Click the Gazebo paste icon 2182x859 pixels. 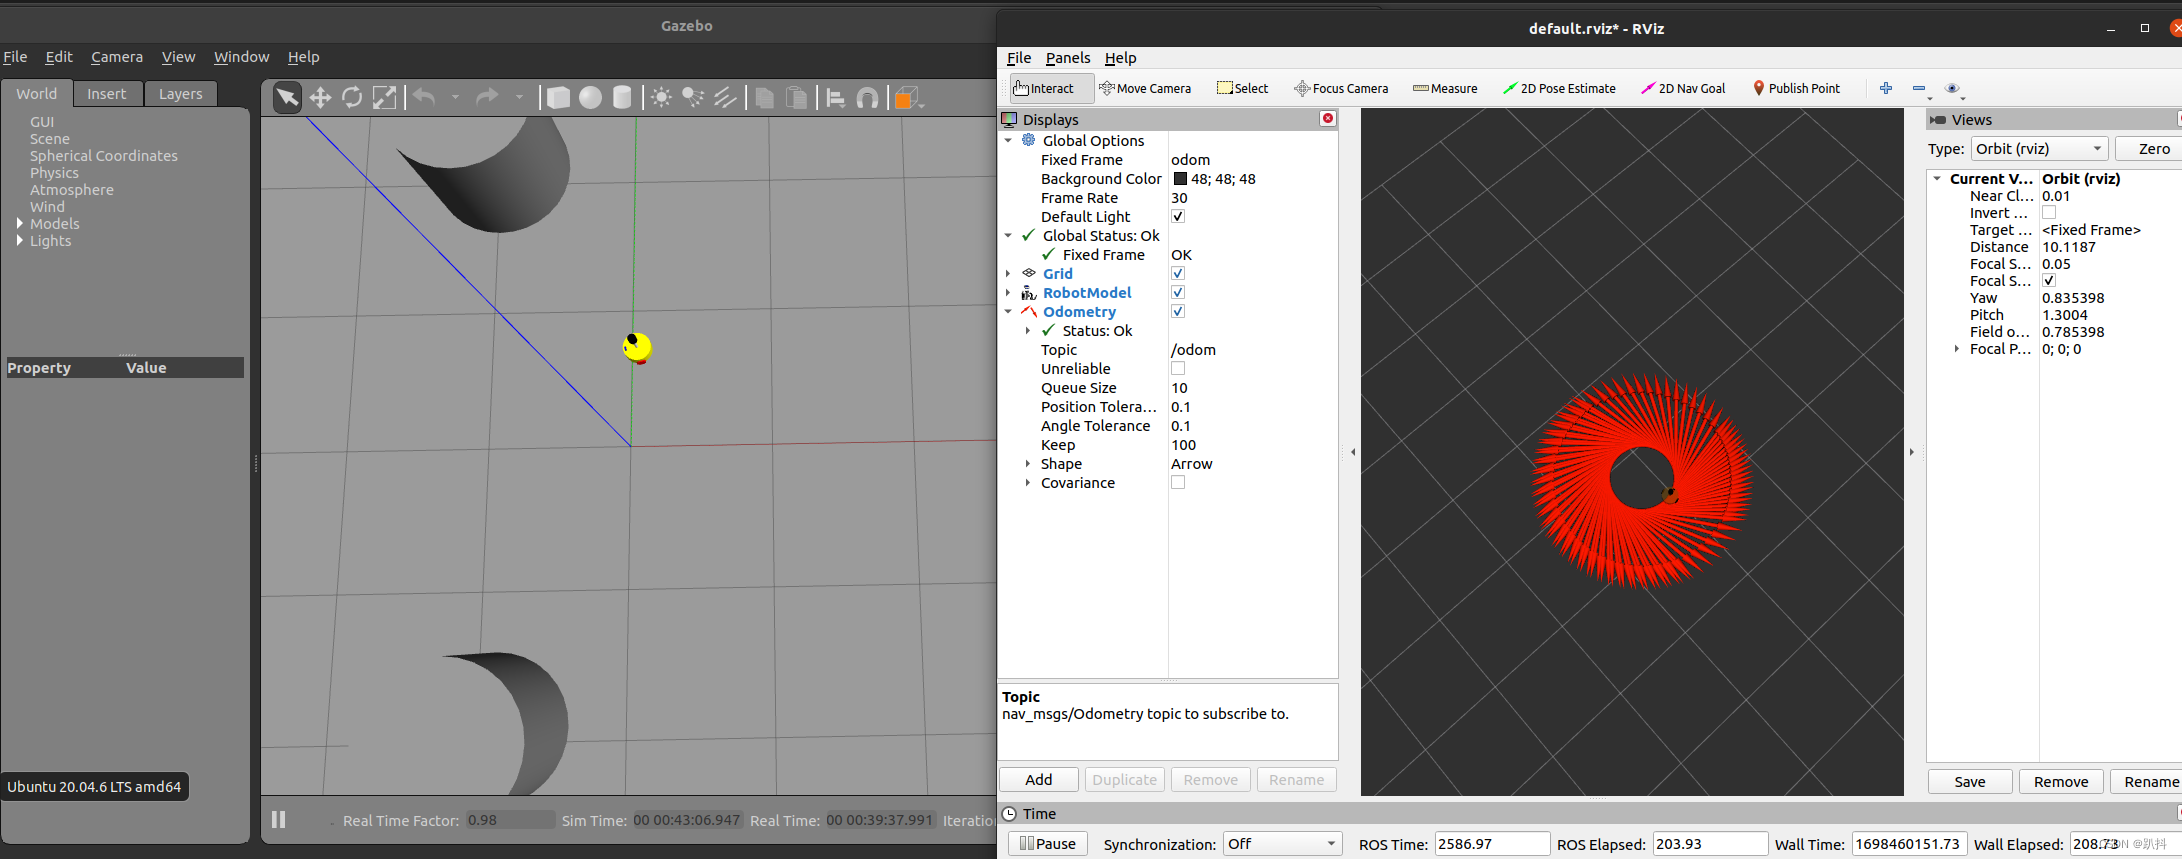click(x=797, y=97)
